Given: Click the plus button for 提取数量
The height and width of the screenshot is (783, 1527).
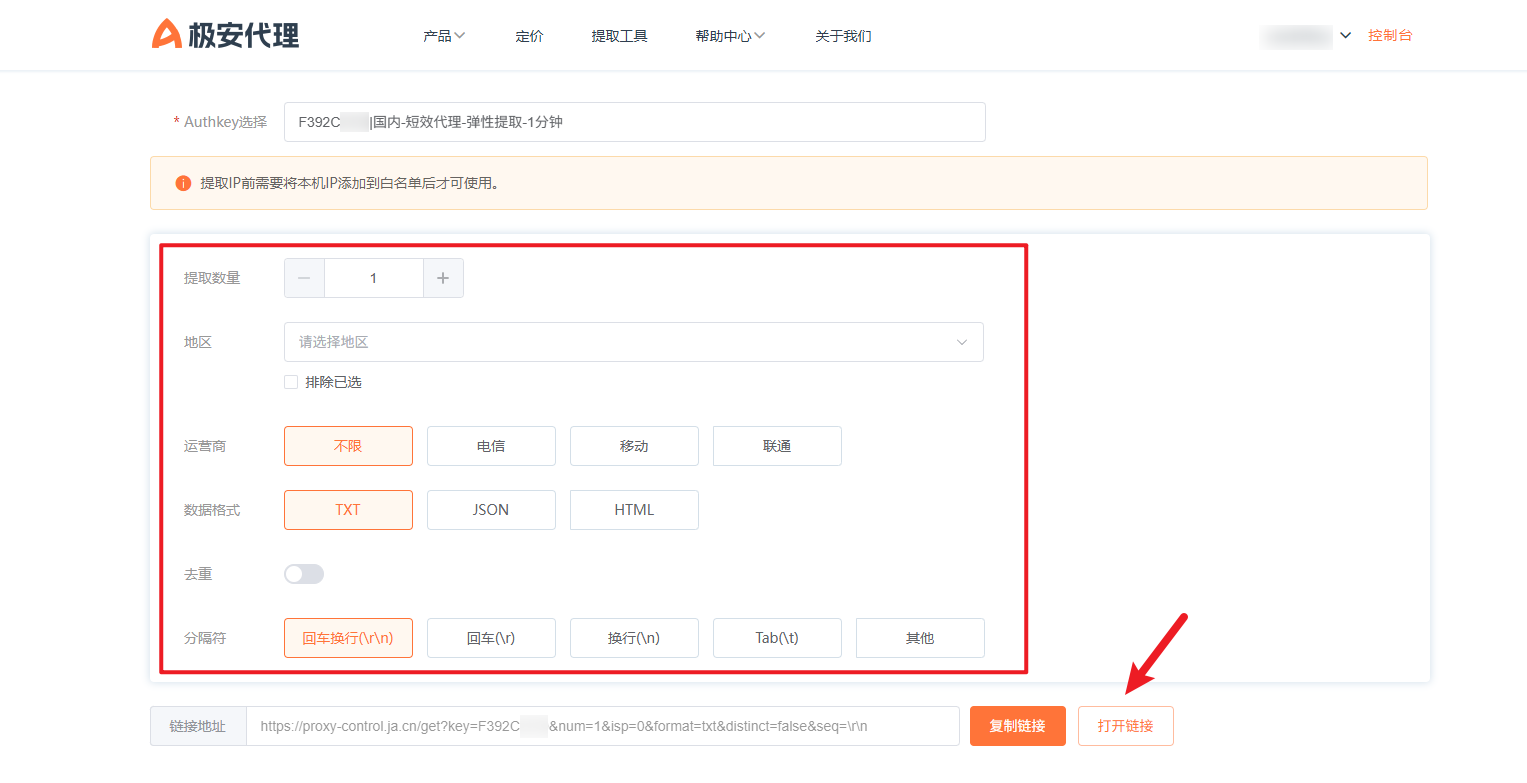Looking at the screenshot, I should click(x=443, y=278).
